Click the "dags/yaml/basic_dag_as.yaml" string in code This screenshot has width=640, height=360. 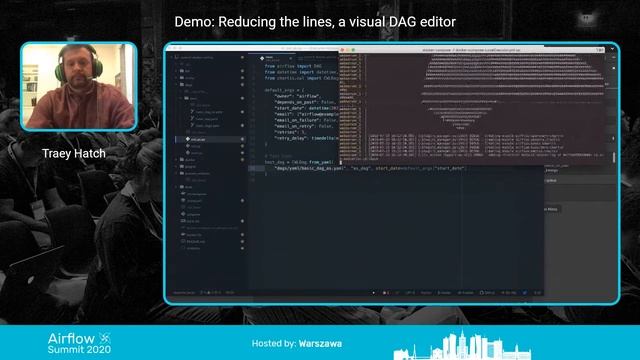tap(310, 168)
